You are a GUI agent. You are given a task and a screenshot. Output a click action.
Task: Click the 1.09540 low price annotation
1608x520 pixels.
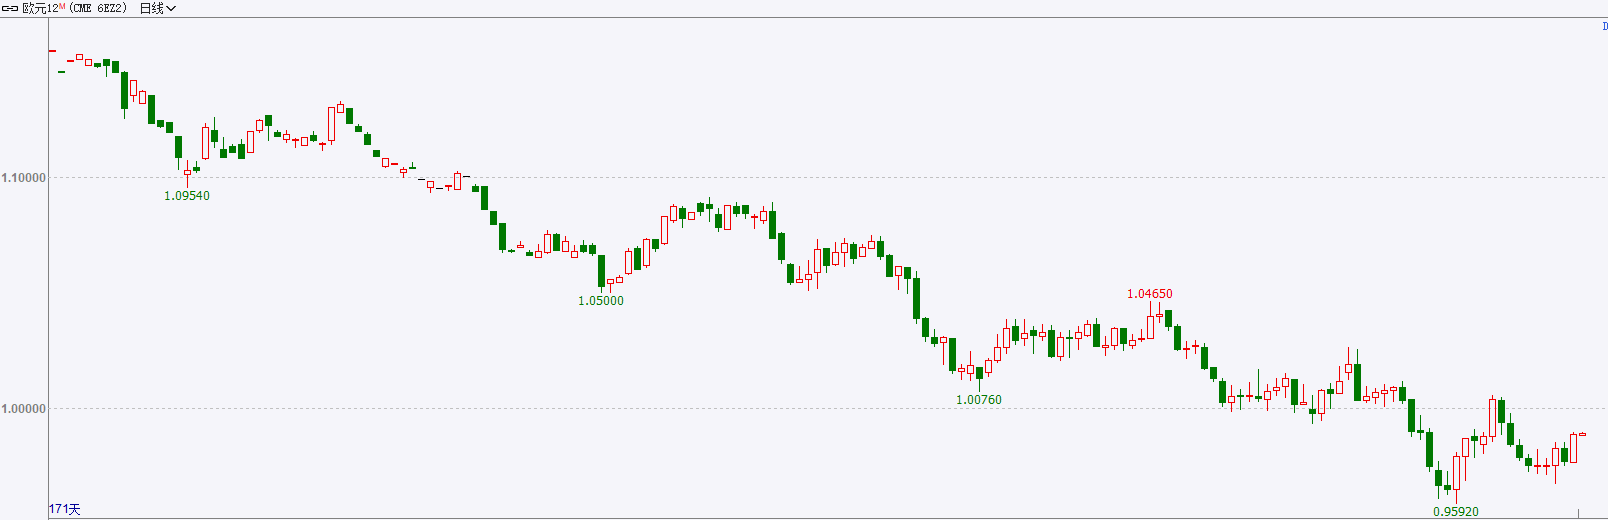coord(187,195)
